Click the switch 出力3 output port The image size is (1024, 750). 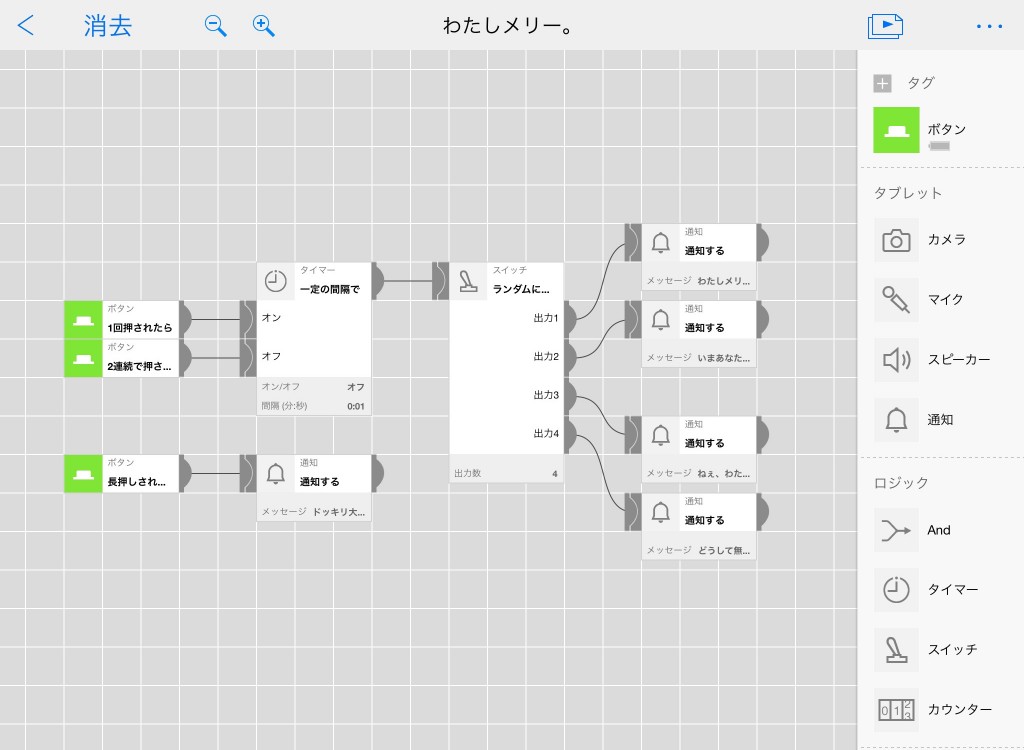[x=570, y=396]
